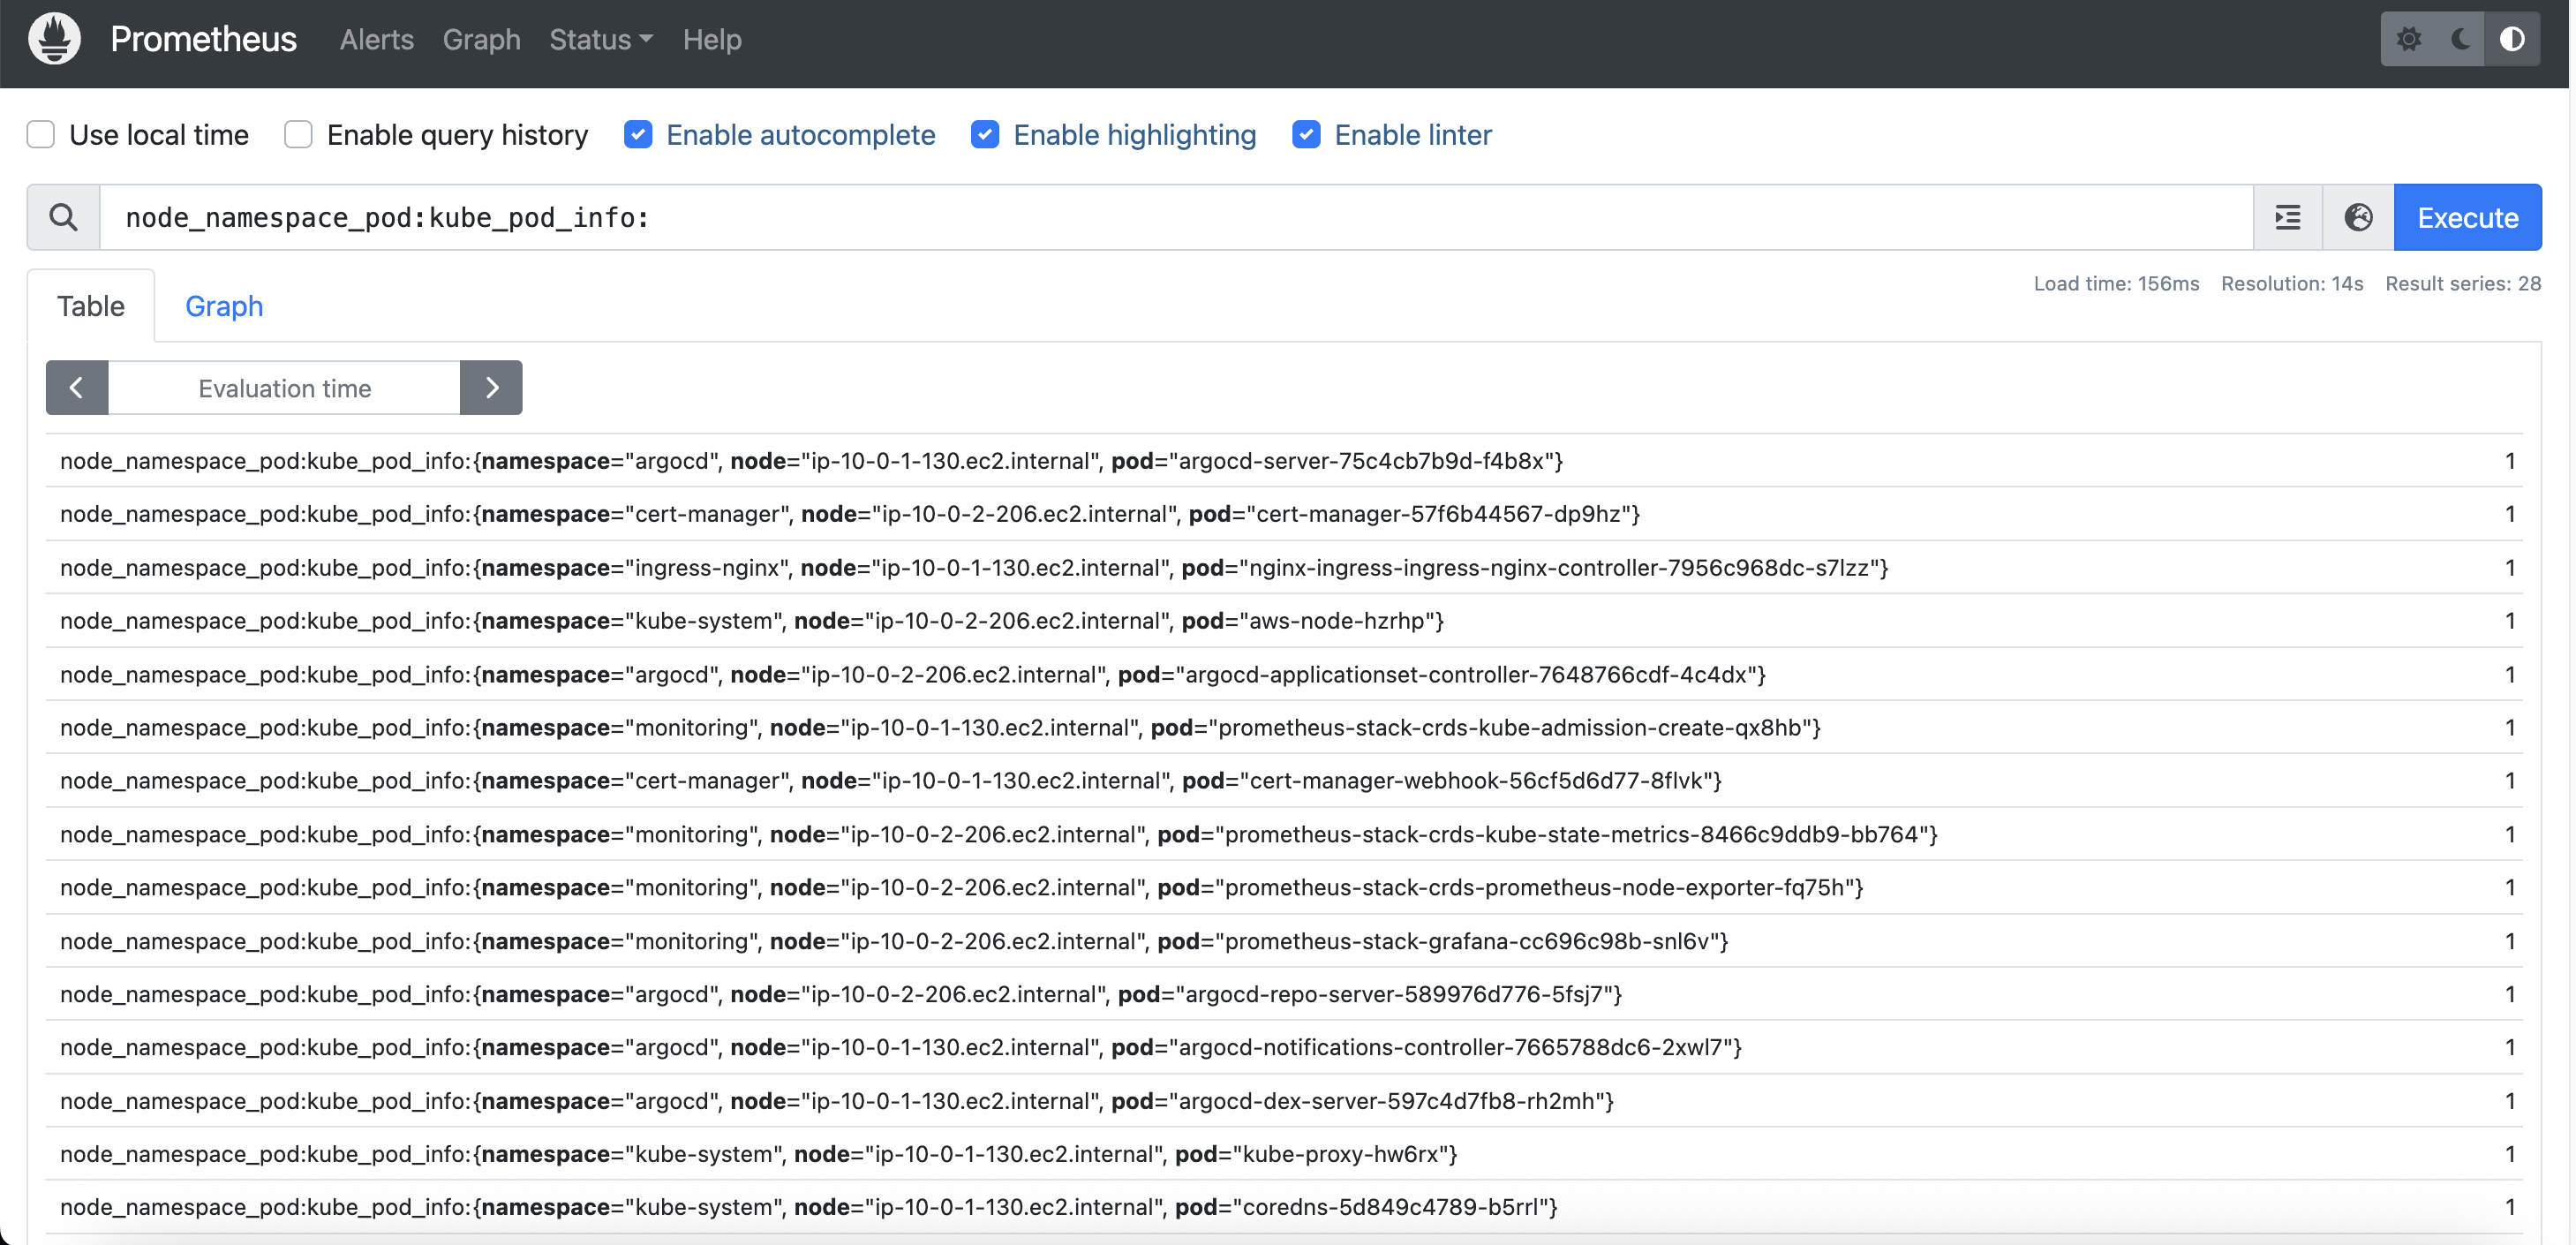Open the Help link in navbar
This screenshot has height=1245, width=2576.
(x=712, y=39)
